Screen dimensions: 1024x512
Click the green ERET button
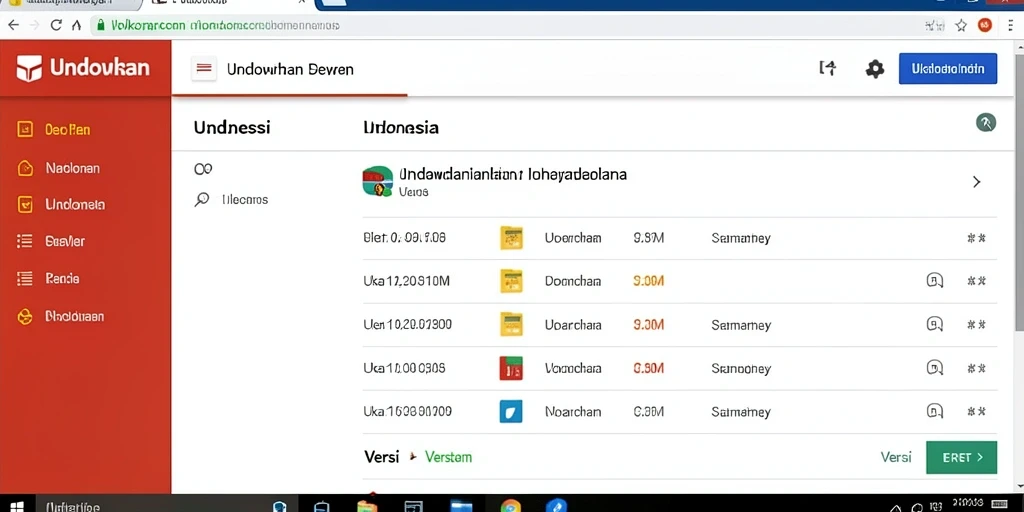(x=961, y=458)
